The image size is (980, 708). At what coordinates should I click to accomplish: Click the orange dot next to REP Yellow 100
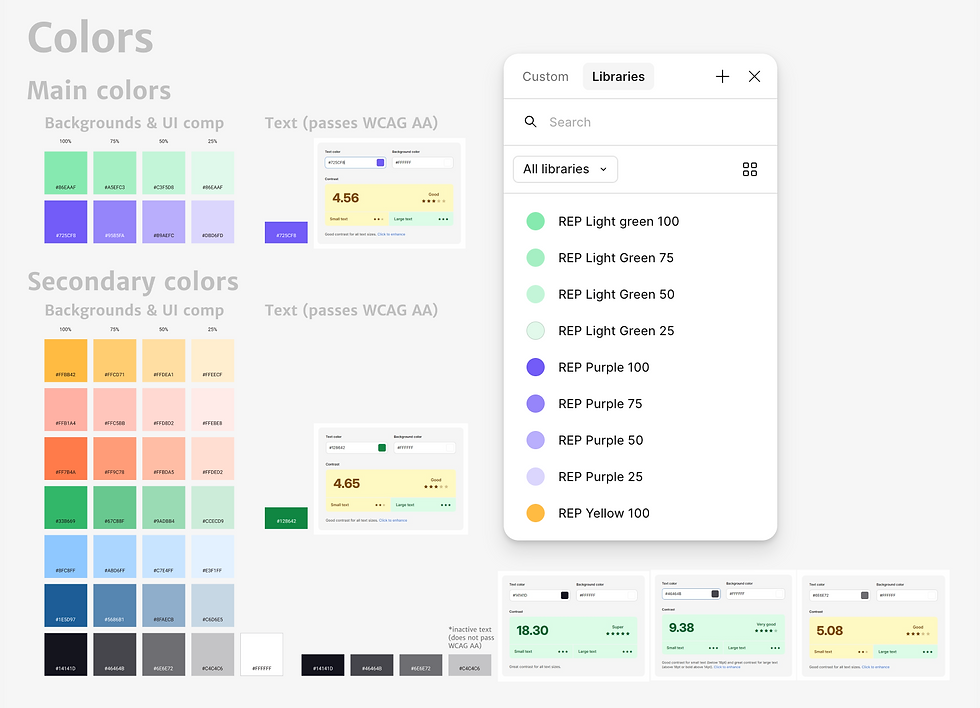(535, 513)
